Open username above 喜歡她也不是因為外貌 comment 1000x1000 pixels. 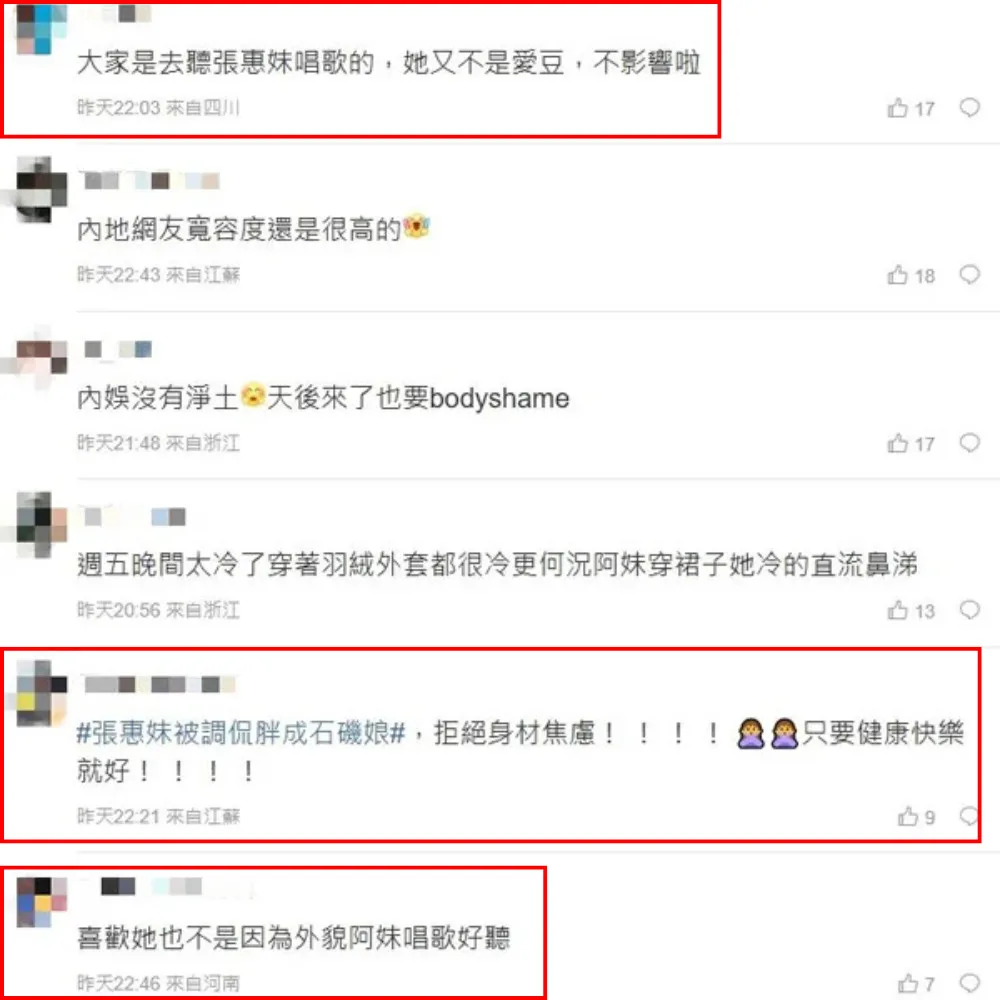click(x=151, y=886)
